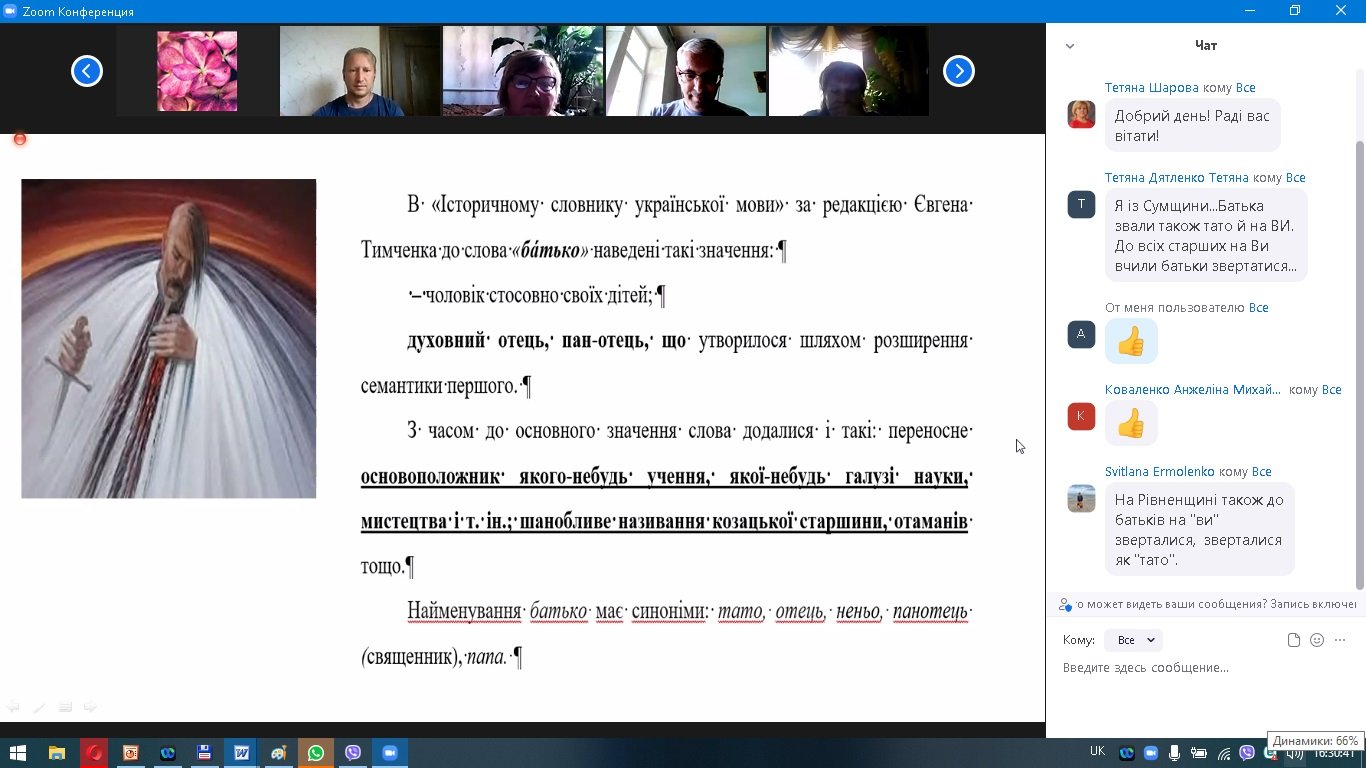Viewport: 1366px width, 768px height.
Task: Open File Explorer from the taskbar
Action: point(56,753)
